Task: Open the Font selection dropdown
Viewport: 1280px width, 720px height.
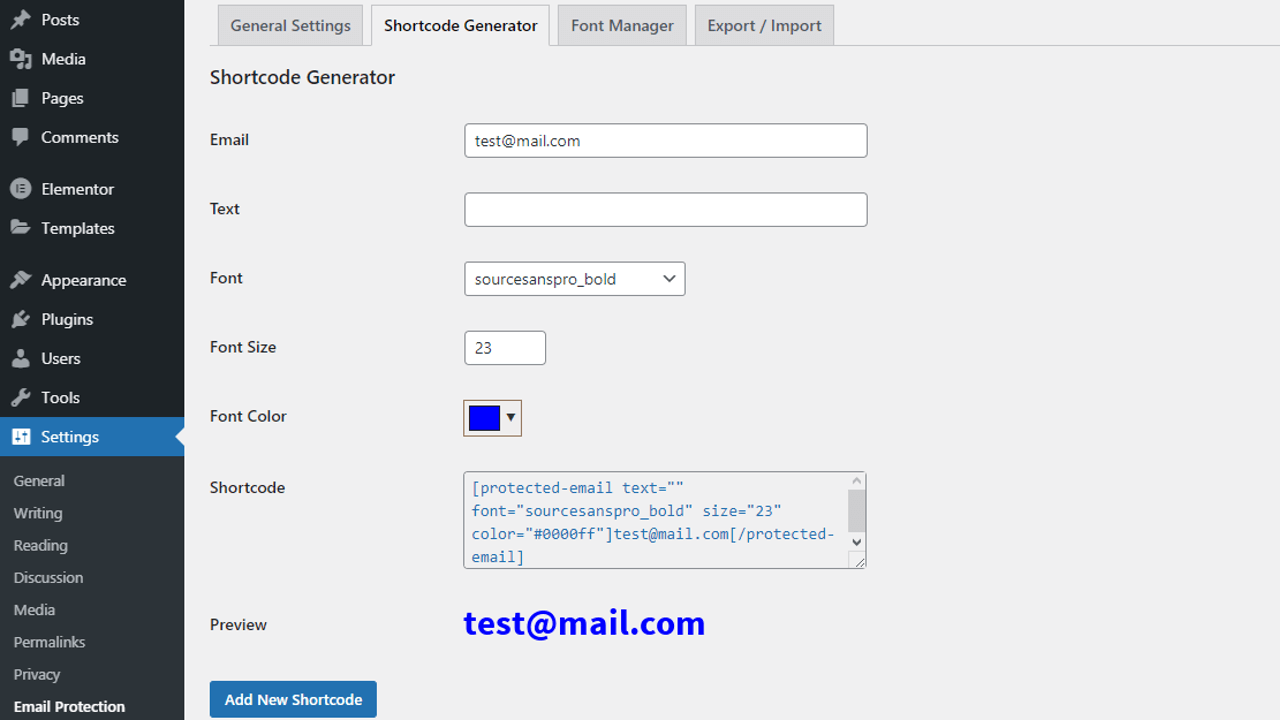Action: point(574,279)
